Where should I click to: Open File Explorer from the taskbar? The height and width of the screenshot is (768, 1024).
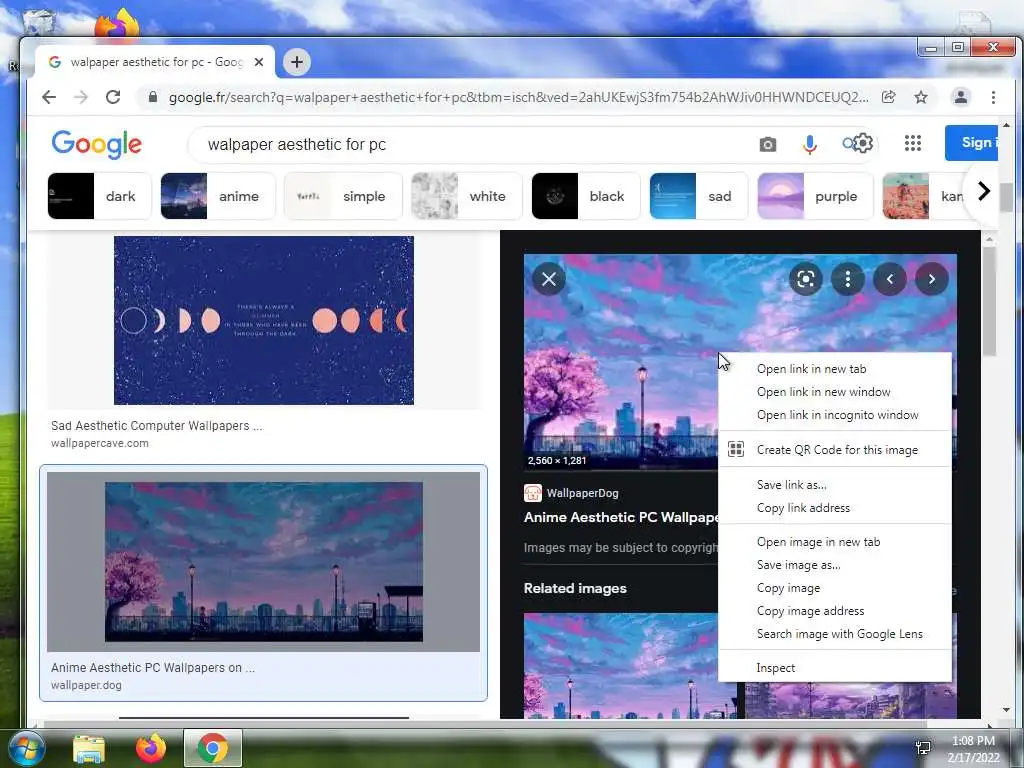click(89, 748)
